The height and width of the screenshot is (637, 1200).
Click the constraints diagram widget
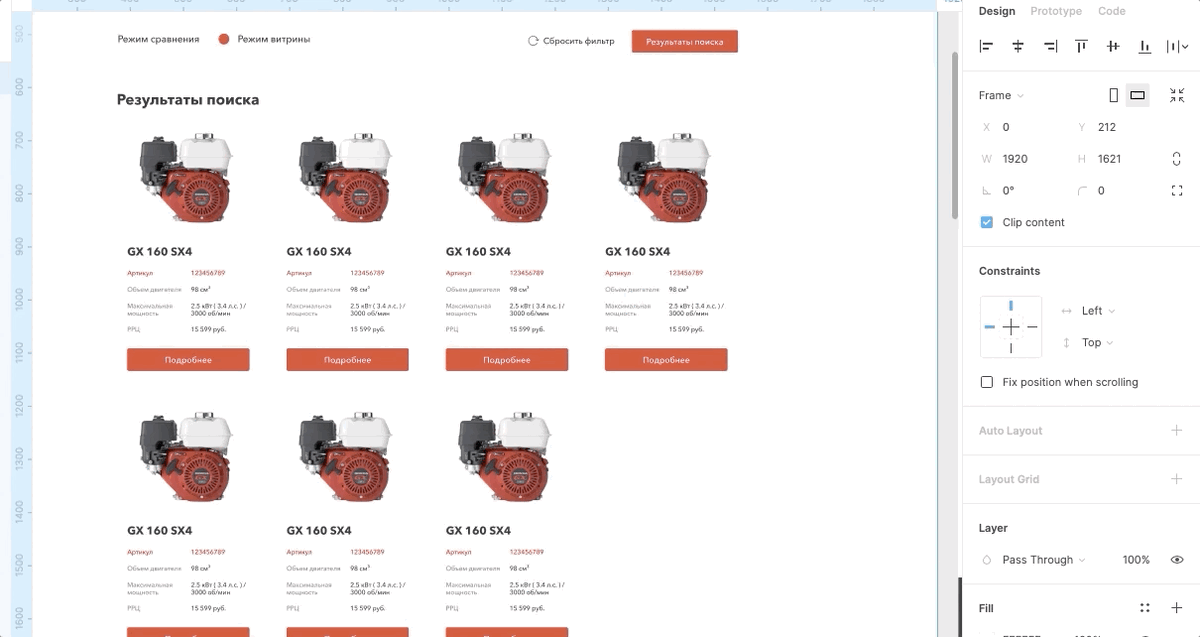tap(1011, 327)
